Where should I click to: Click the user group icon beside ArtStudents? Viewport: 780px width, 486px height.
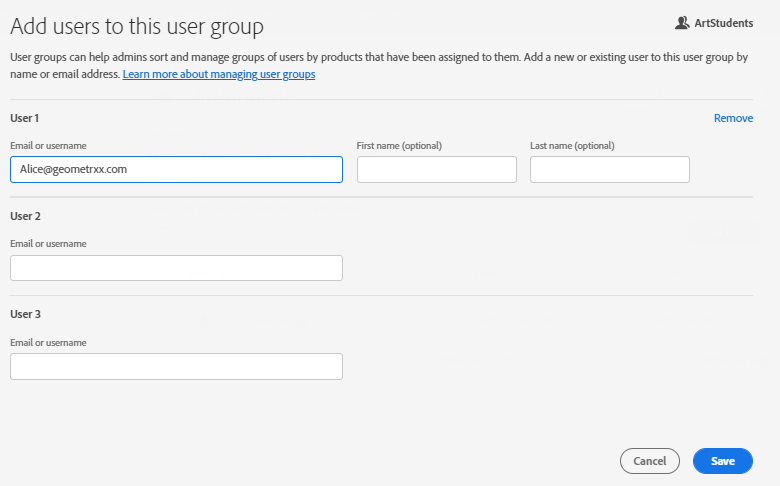[683, 22]
